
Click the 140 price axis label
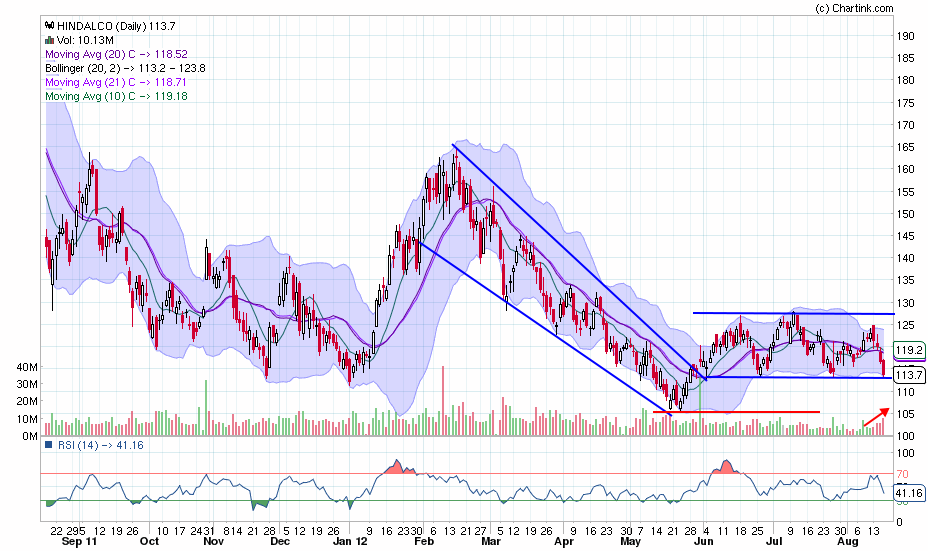point(906,258)
